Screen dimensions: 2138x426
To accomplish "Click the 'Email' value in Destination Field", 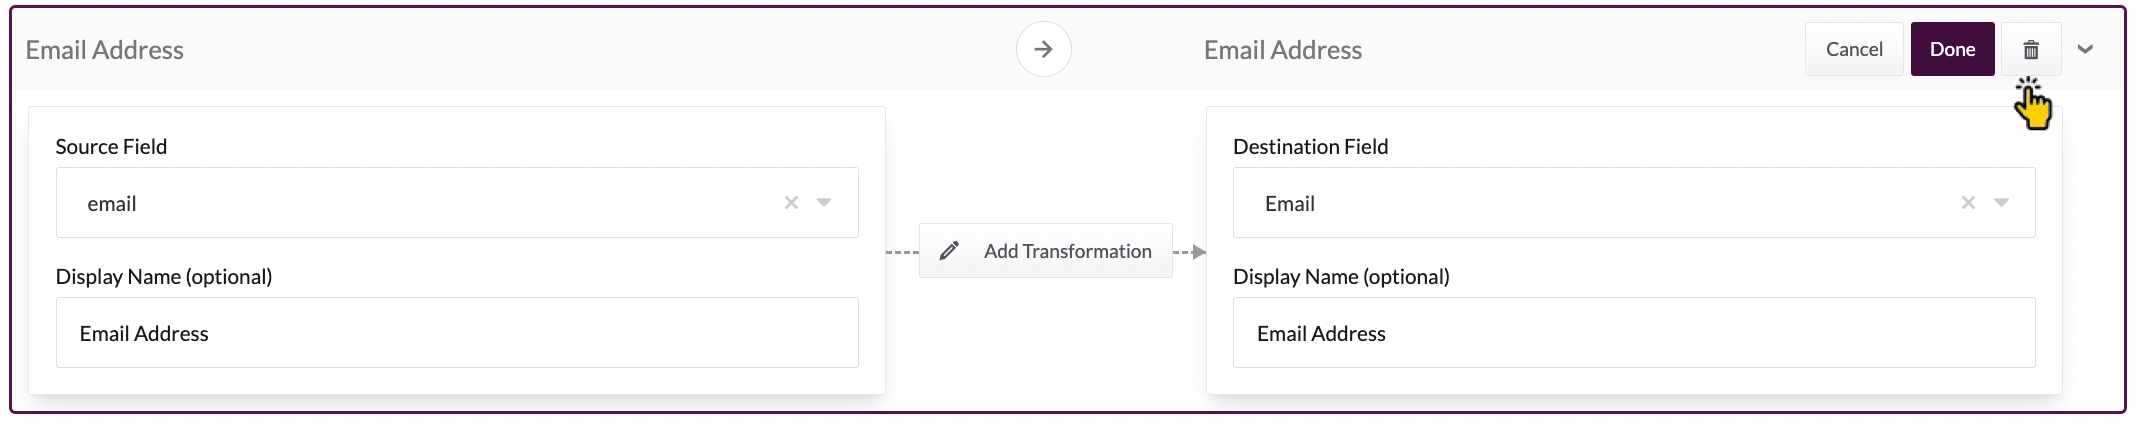I will pos(1289,204).
